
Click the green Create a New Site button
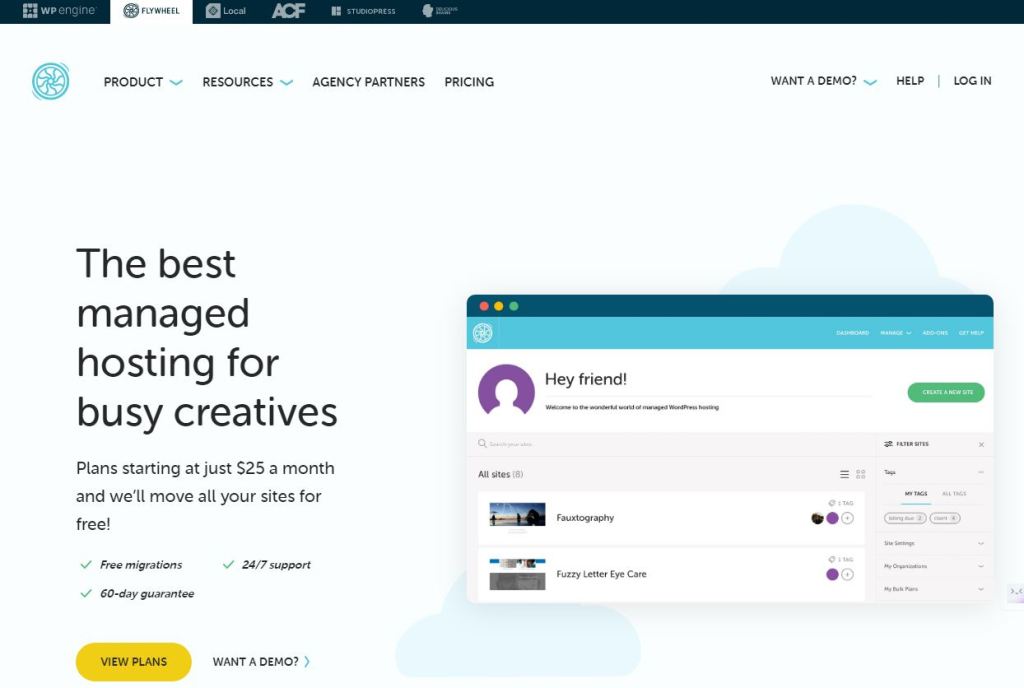click(946, 392)
